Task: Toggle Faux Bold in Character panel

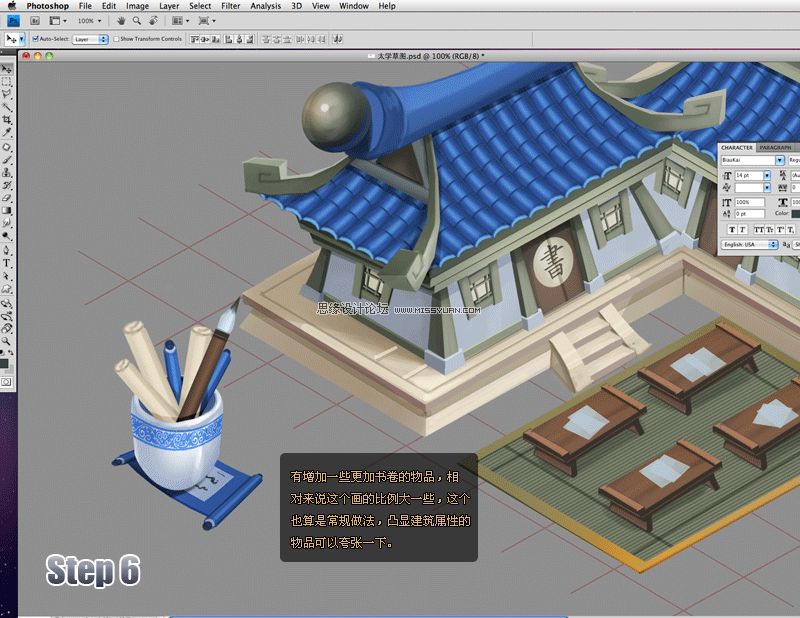Action: point(732,230)
